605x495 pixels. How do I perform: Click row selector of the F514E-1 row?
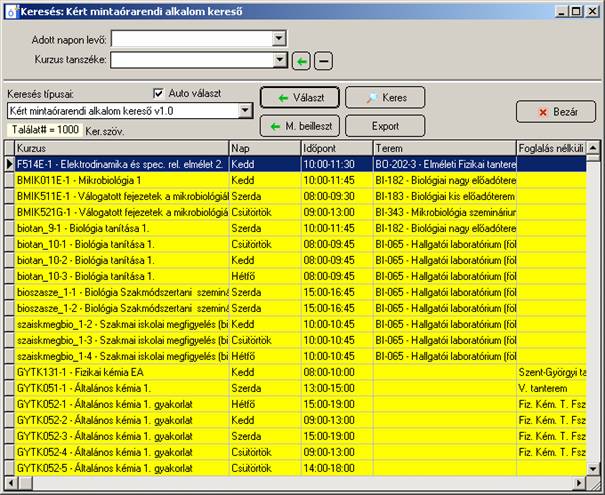pyautogui.click(x=9, y=164)
